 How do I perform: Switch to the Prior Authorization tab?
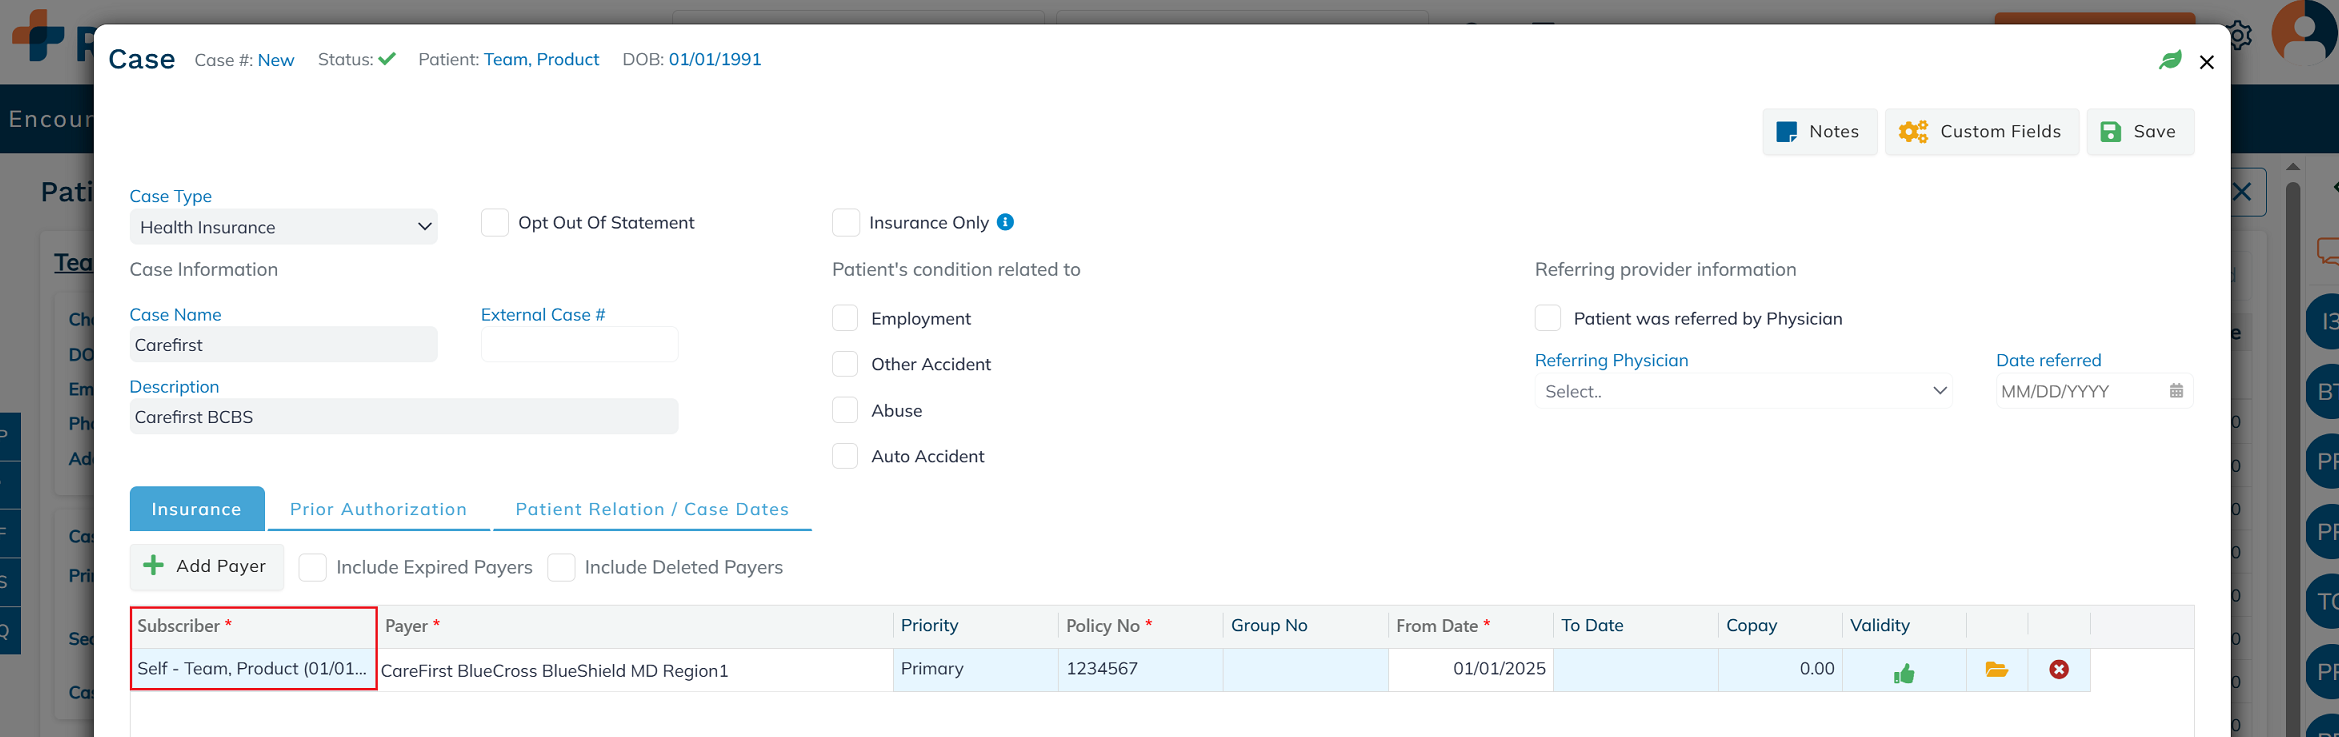click(x=378, y=509)
